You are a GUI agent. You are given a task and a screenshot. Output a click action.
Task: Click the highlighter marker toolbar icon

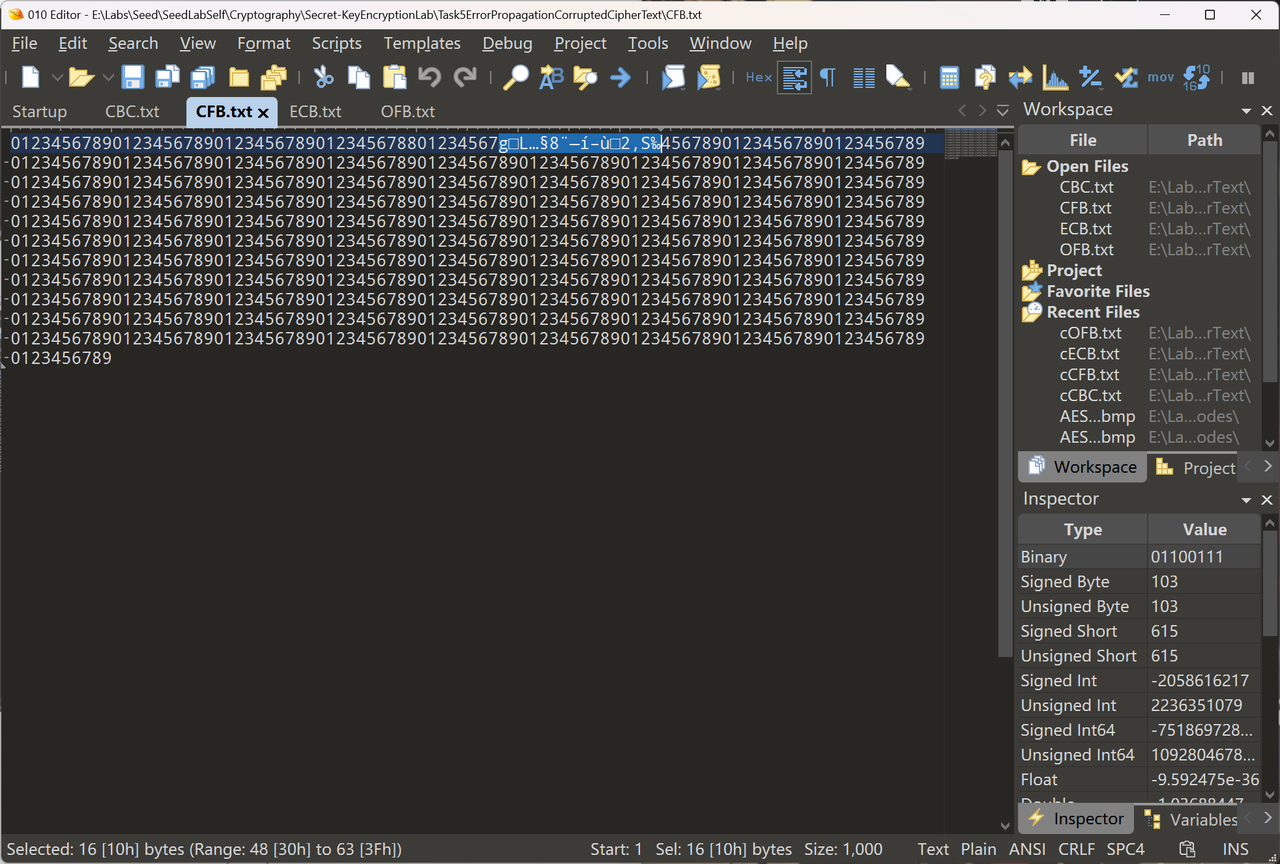click(898, 77)
